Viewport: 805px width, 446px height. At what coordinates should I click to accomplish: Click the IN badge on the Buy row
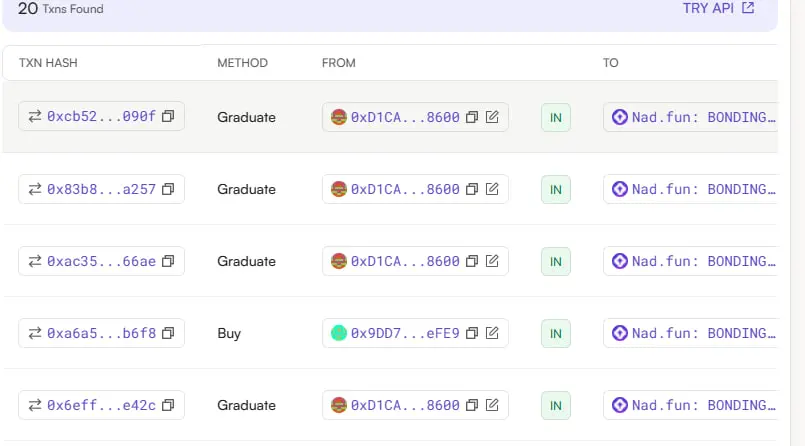tap(556, 333)
